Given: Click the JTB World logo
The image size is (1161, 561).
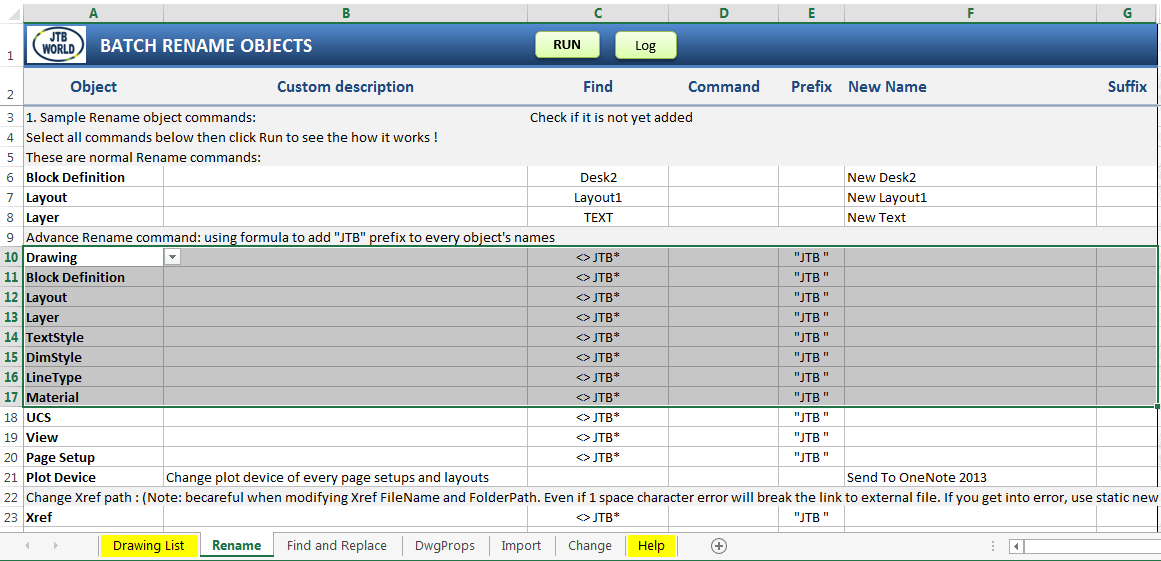Looking at the screenshot, I should tap(56, 44).
